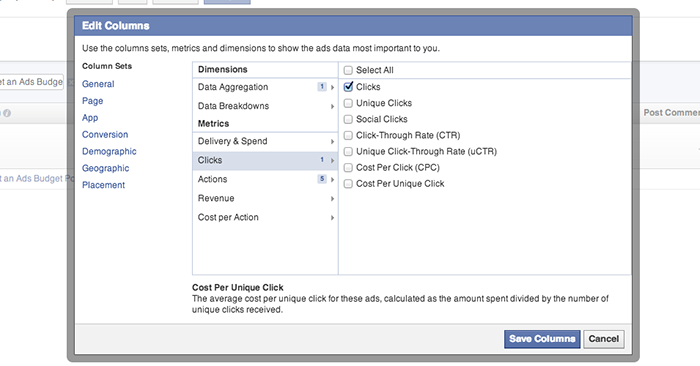Screen dimensions: 700x366
Task: Expand the Clicks category arrow
Action: tap(332, 160)
